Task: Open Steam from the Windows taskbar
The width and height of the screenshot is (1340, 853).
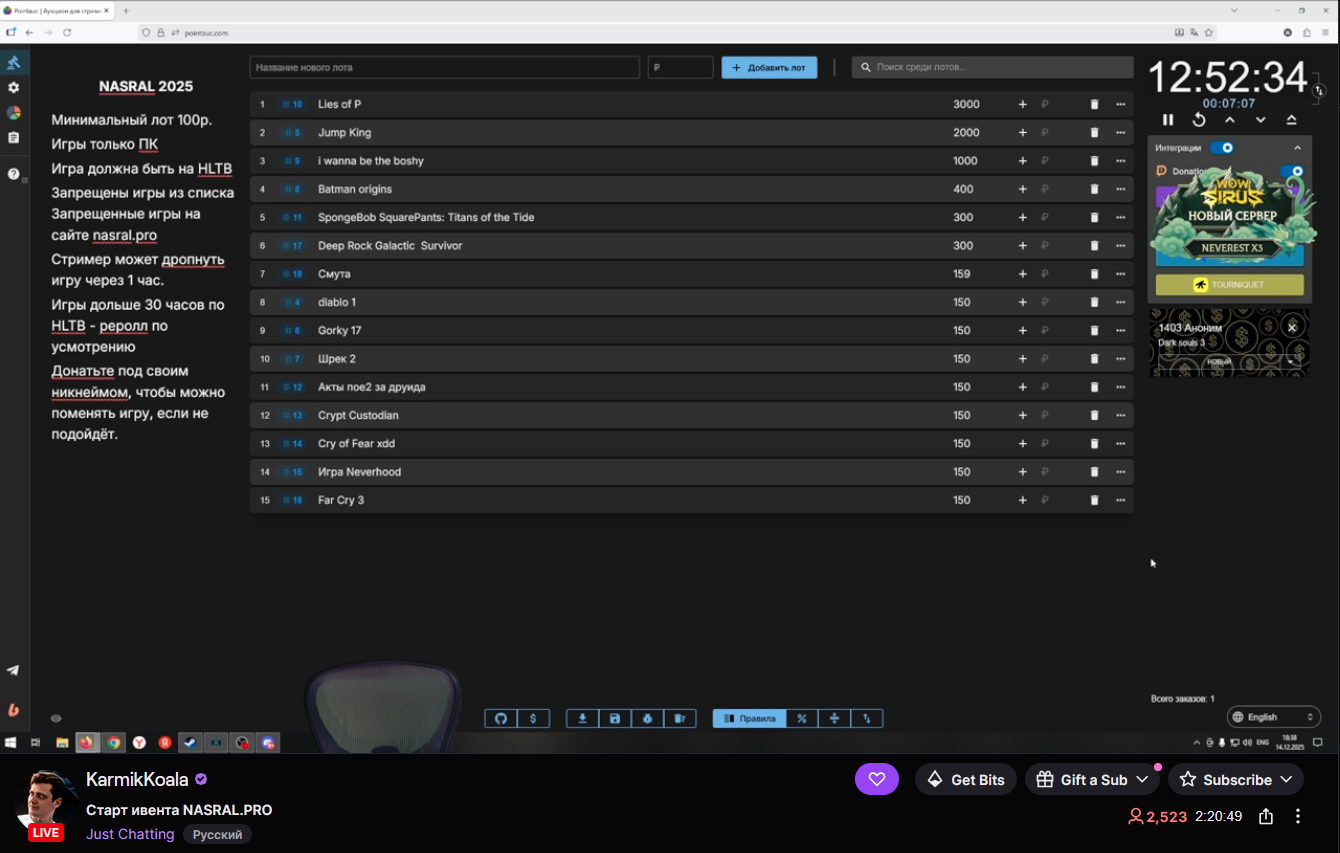Action: (x=189, y=743)
